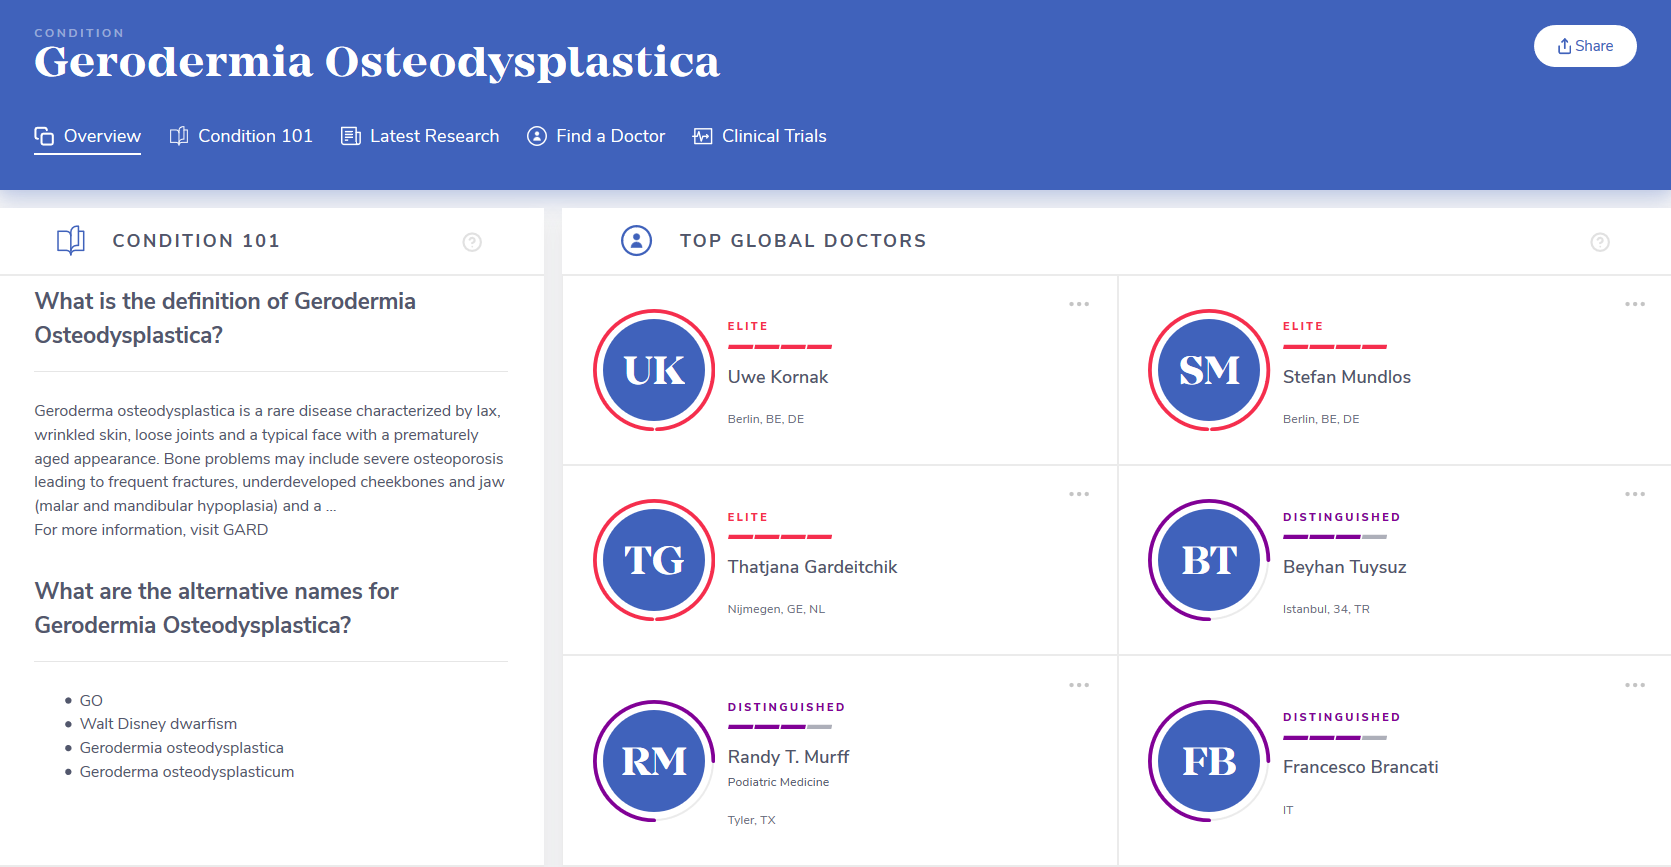Switch to Condition 101 tab
1671x867 pixels.
(241, 136)
